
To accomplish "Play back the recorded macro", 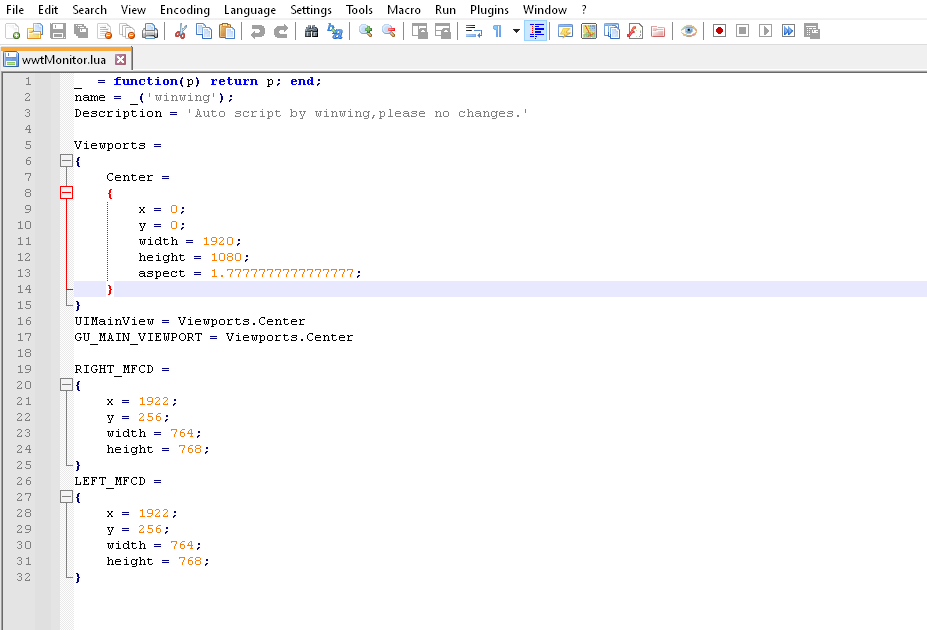I will pyautogui.click(x=765, y=31).
